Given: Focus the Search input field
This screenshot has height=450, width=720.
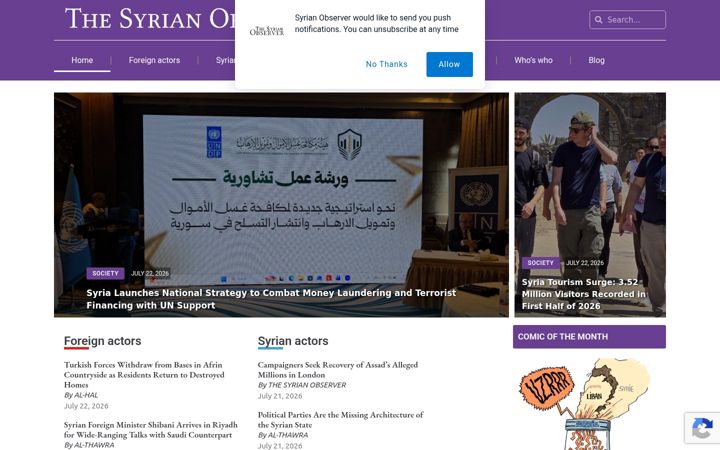Looking at the screenshot, I should coord(627,20).
